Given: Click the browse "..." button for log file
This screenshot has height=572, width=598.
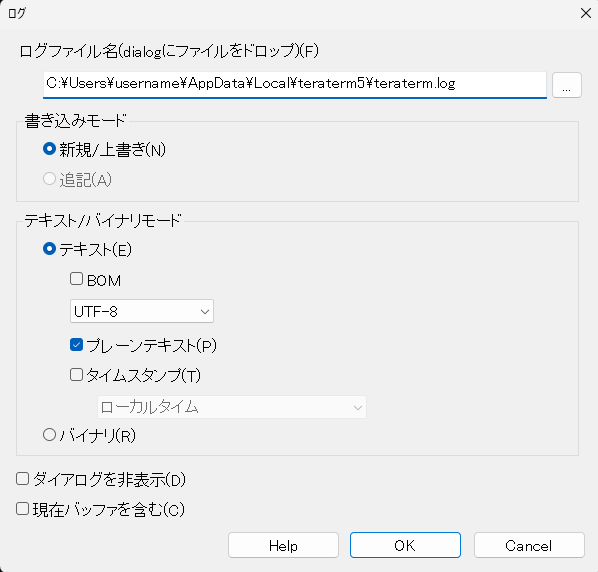Looking at the screenshot, I should pyautogui.click(x=567, y=85).
